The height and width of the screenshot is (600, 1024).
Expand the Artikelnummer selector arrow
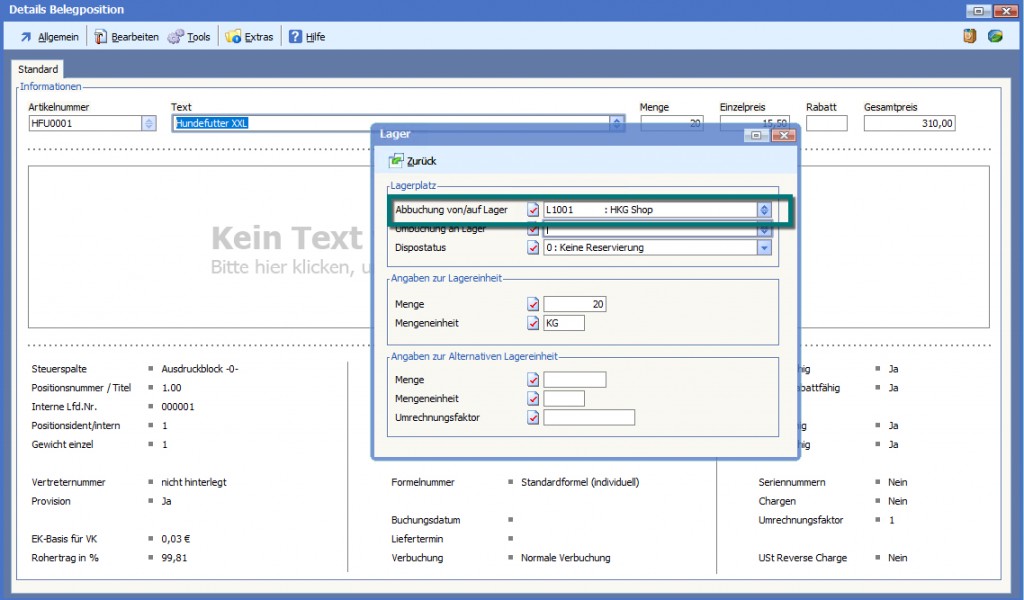[x=149, y=124]
